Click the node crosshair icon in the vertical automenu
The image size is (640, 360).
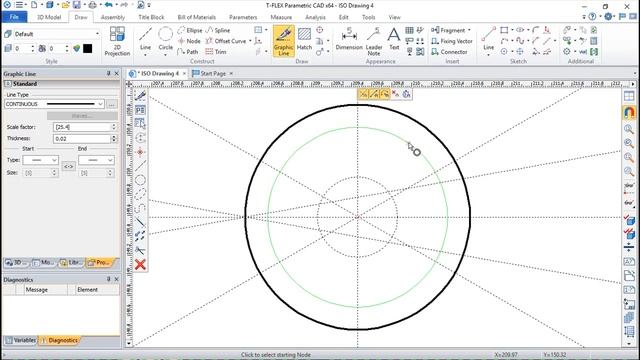tap(140, 152)
